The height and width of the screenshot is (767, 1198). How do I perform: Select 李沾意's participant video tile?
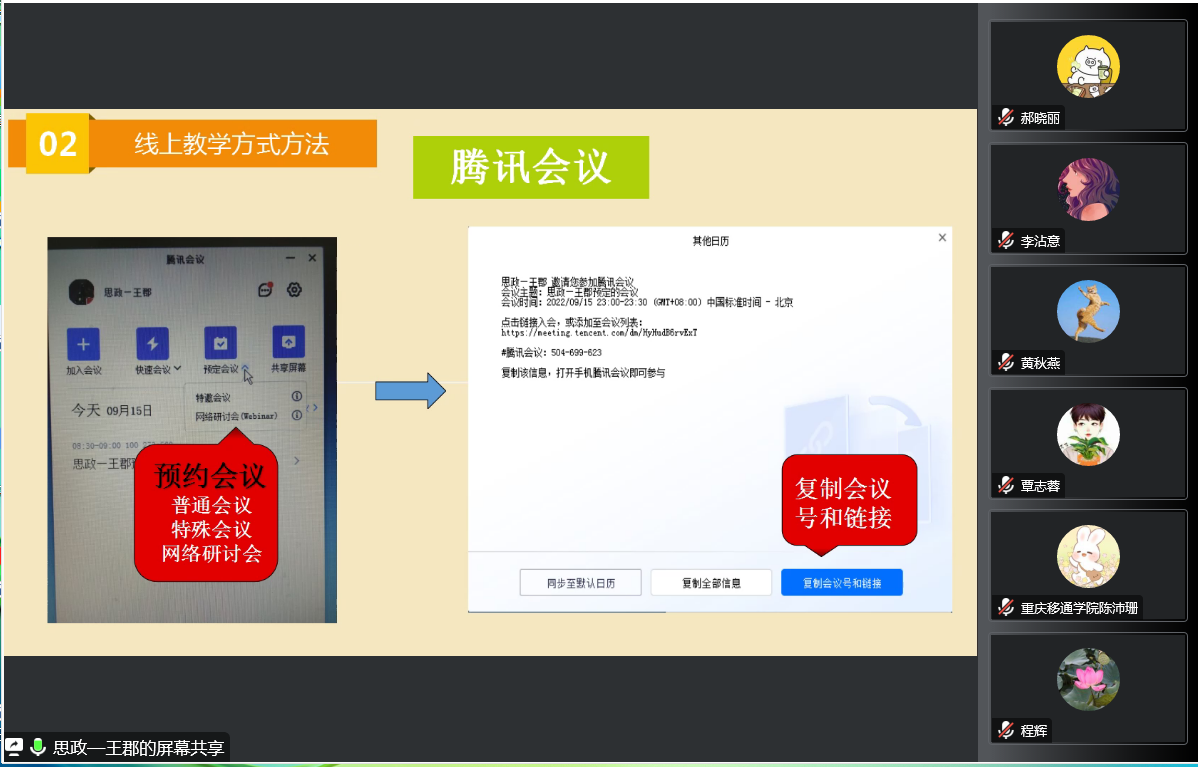click(x=1088, y=198)
